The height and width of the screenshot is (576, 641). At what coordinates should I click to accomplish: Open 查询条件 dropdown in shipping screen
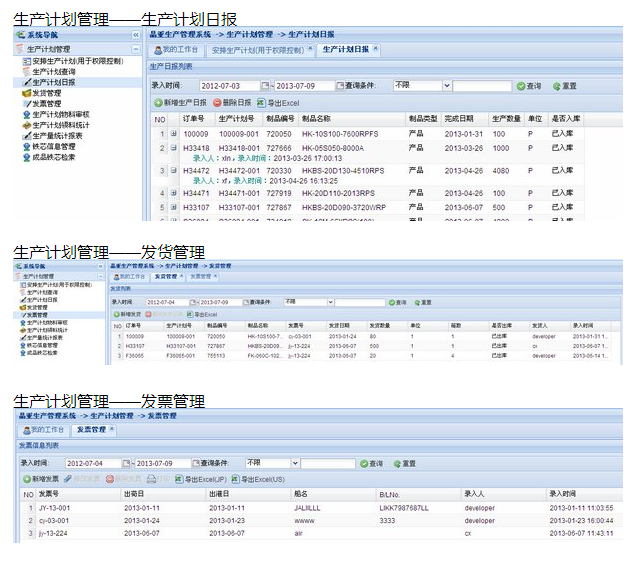pyautogui.click(x=330, y=302)
